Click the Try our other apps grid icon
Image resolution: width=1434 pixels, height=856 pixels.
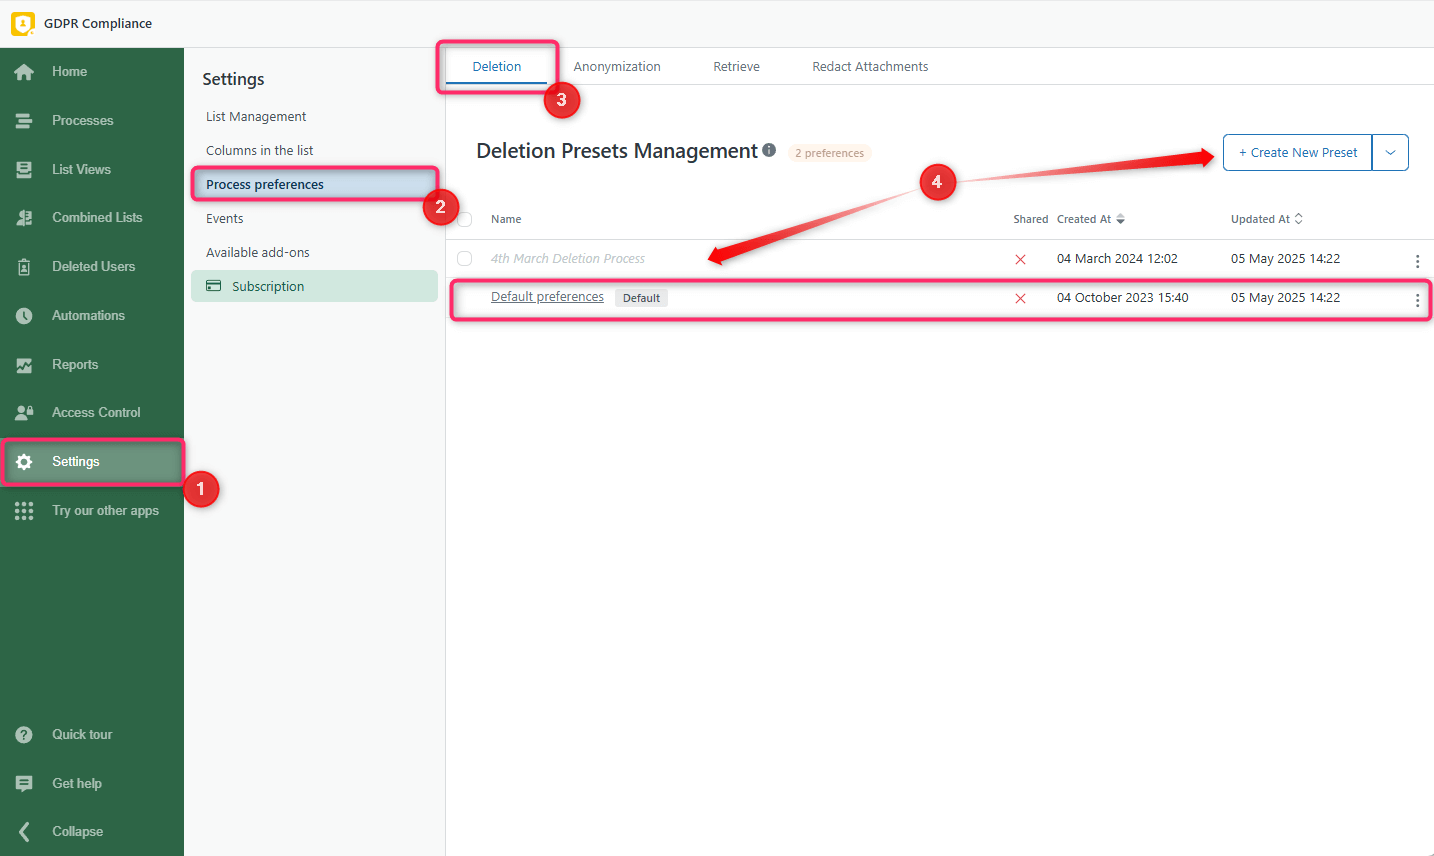coord(24,511)
